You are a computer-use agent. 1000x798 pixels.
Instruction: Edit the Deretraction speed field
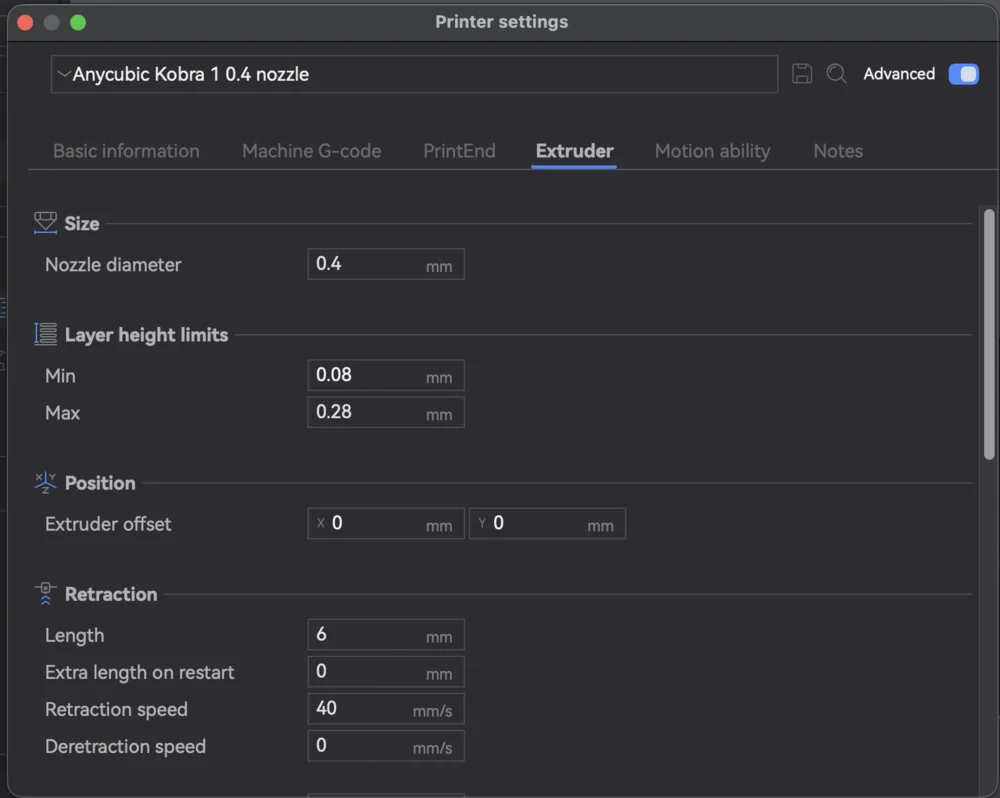tap(386, 746)
